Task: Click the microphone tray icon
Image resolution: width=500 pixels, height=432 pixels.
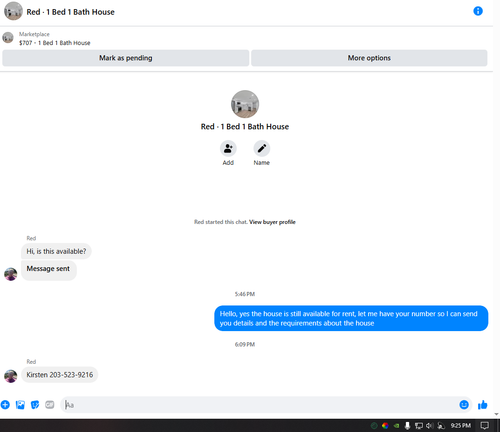Action: click(x=407, y=426)
